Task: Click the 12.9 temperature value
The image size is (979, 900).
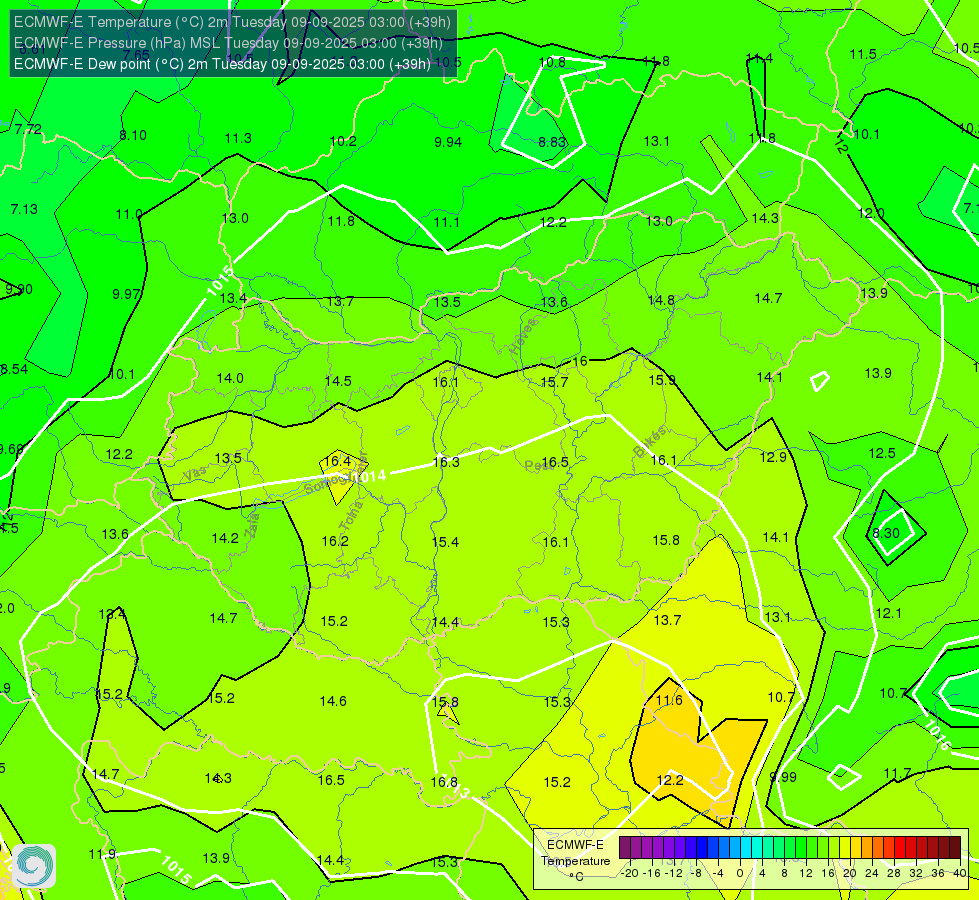Action: coord(773,457)
